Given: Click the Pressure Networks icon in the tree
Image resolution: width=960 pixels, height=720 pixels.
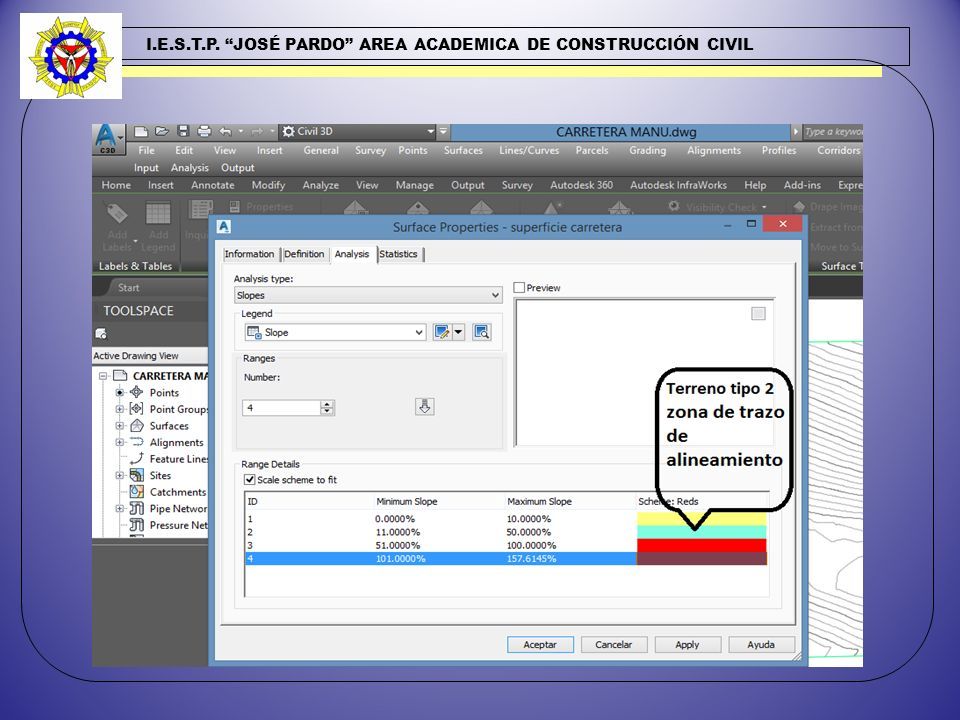Looking at the screenshot, I should click(x=137, y=525).
